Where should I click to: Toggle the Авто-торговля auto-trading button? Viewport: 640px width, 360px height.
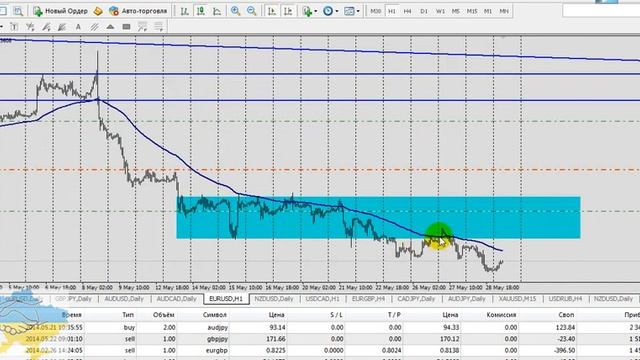[x=138, y=11]
